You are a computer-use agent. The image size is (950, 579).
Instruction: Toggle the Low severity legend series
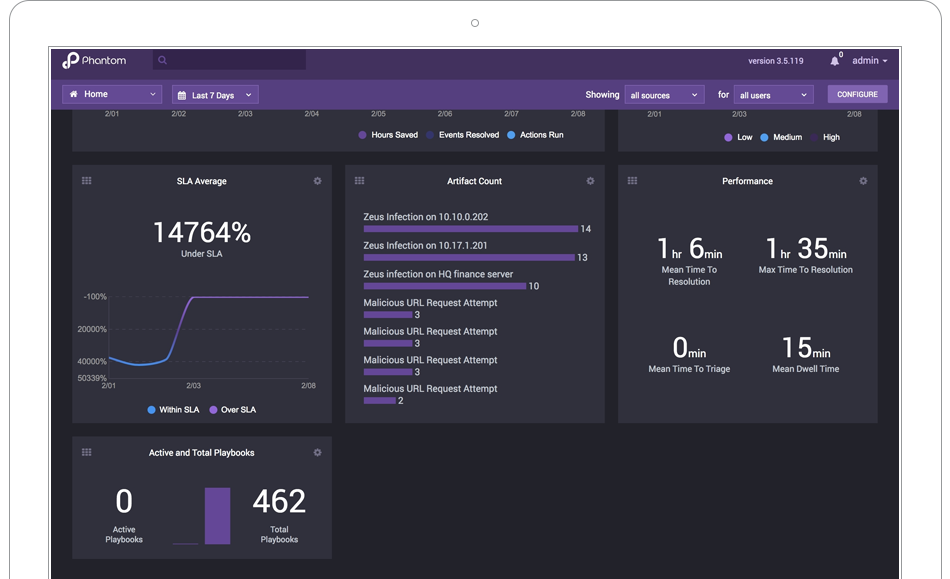click(x=739, y=137)
